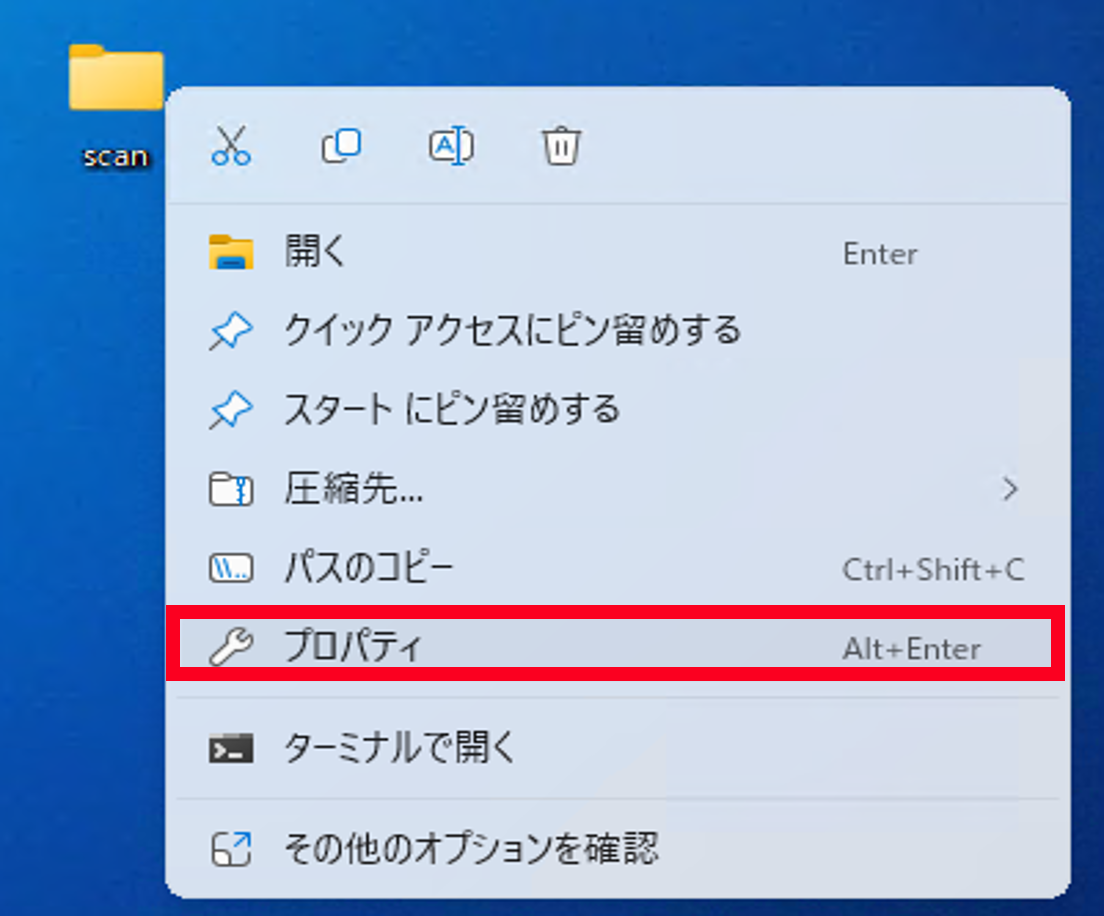The height and width of the screenshot is (916, 1104).
Task: Click the pin icon beside スタート
Action: pos(231,410)
